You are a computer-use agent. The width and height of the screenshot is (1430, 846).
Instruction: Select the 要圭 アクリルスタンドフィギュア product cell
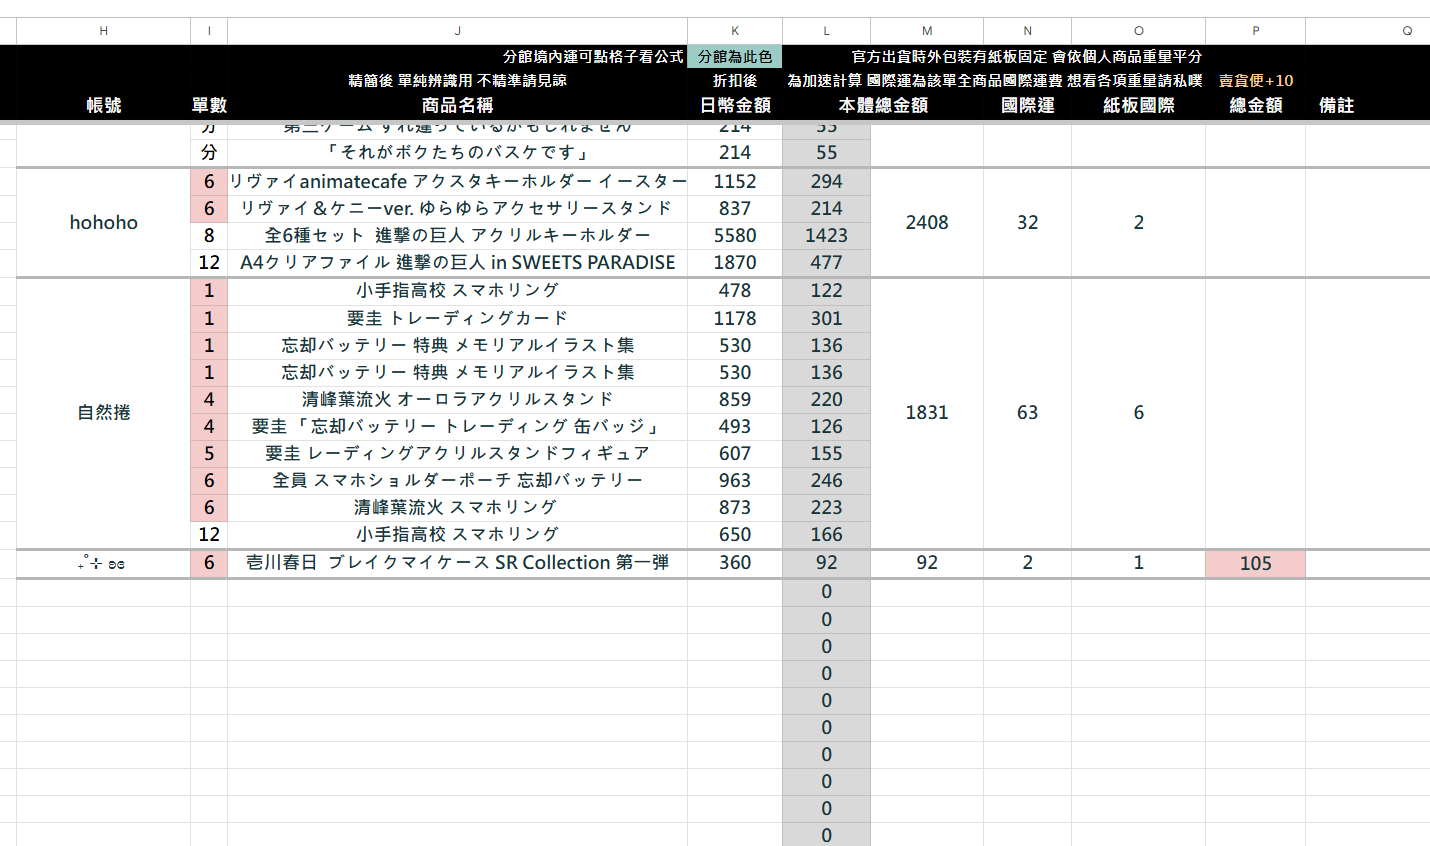click(x=457, y=453)
